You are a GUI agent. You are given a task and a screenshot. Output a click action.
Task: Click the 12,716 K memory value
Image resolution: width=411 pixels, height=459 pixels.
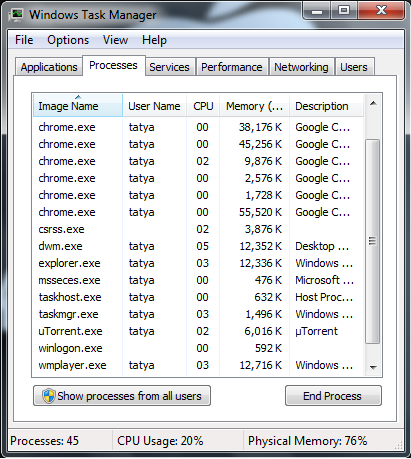[x=261, y=365]
